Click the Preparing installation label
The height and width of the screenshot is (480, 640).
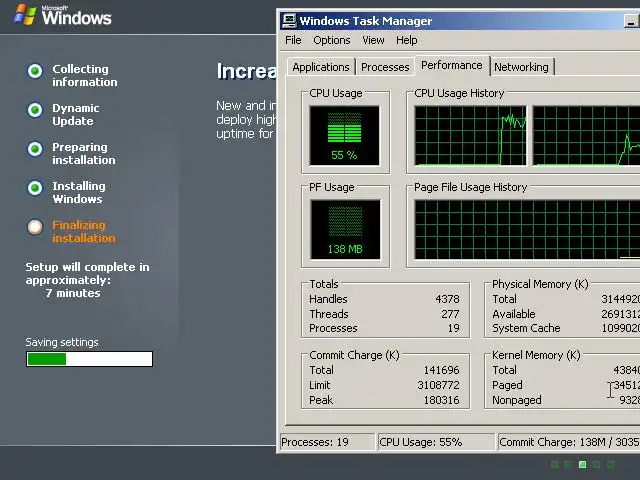pos(84,153)
